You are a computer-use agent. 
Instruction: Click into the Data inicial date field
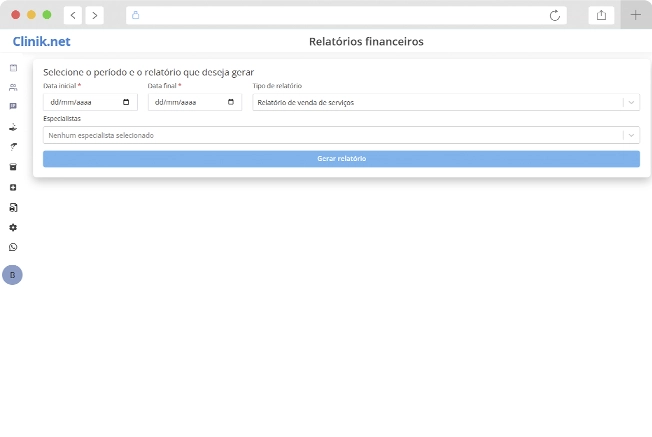coord(80,102)
